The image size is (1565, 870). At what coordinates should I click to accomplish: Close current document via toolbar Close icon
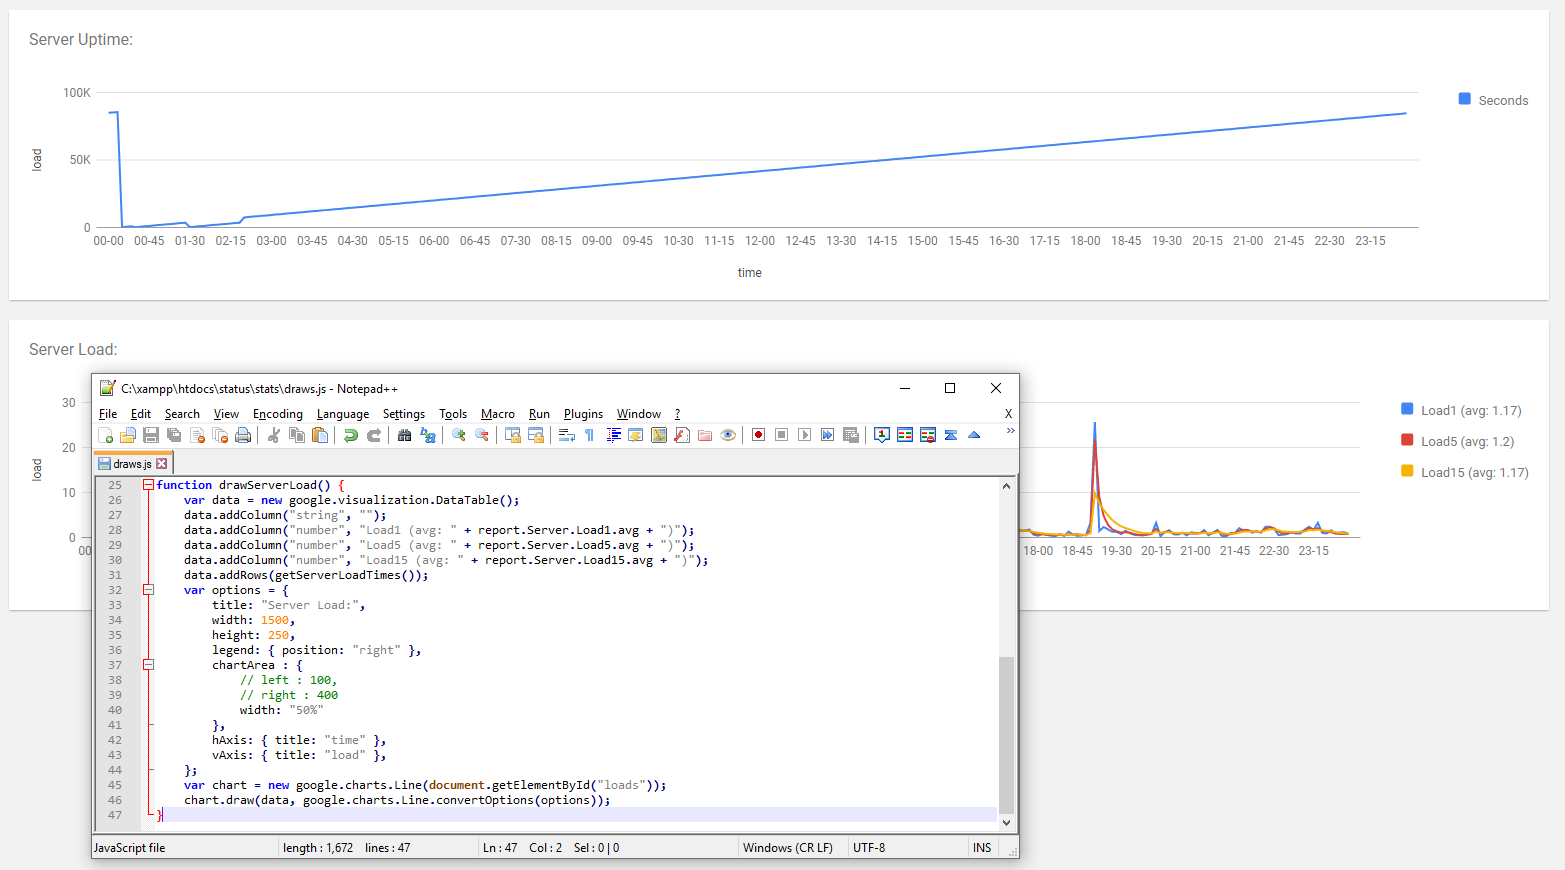coord(197,435)
